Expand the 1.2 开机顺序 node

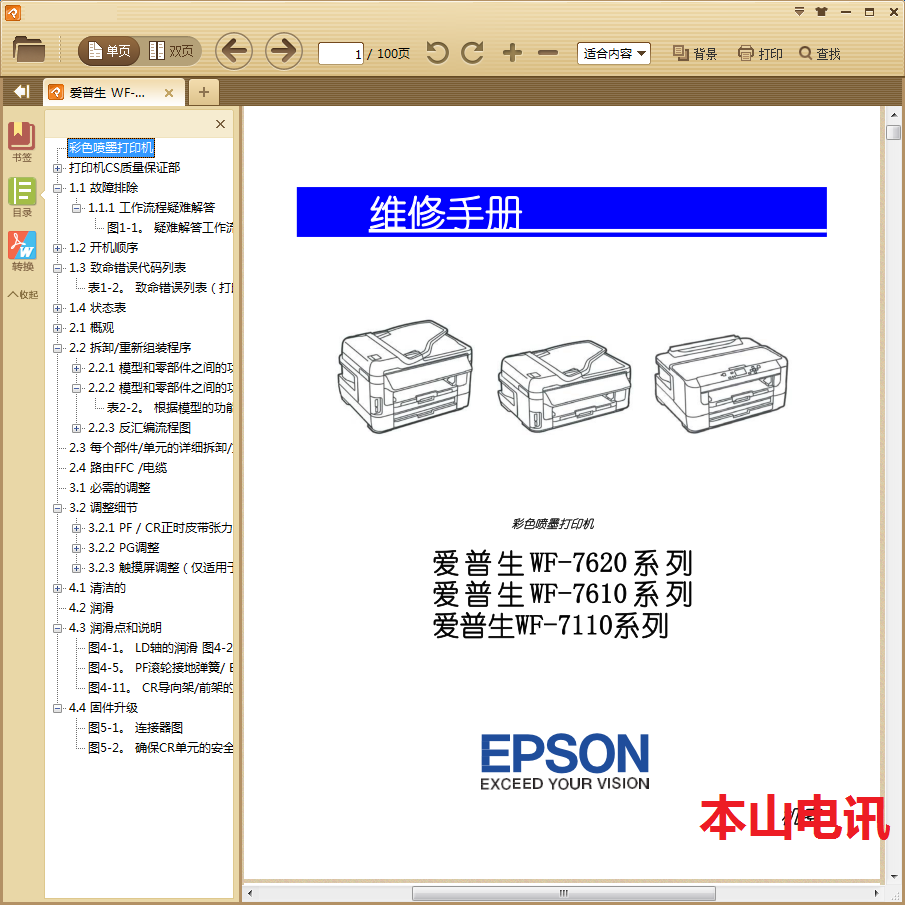point(57,248)
